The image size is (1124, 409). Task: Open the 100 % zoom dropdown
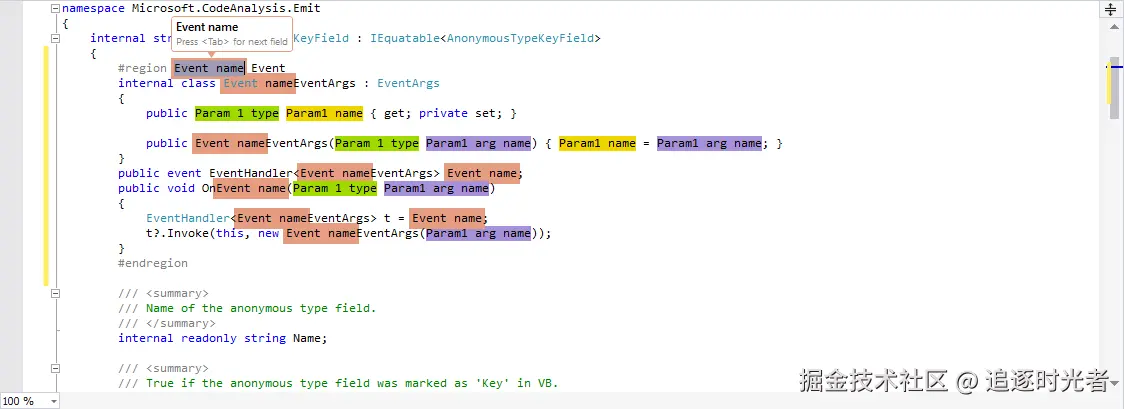coord(29,401)
